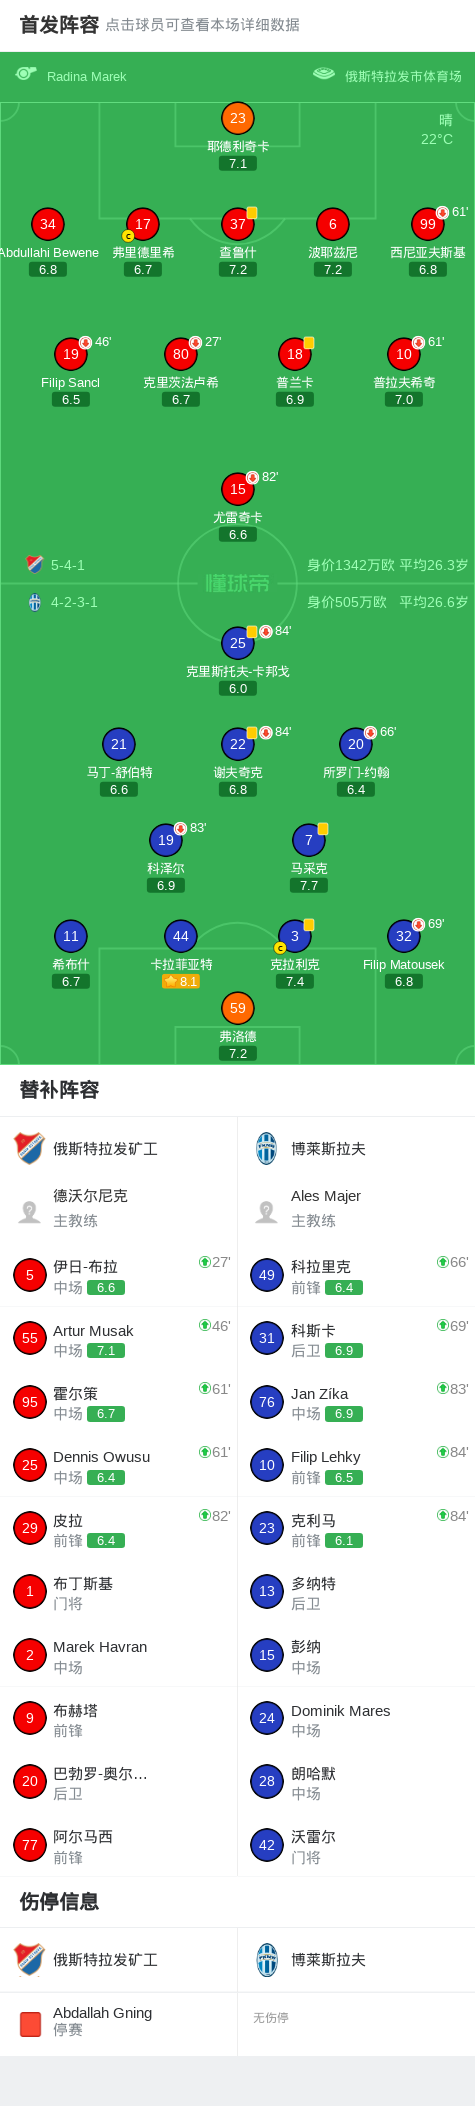
Task: Click the referee whistle icon
Action: tap(26, 74)
